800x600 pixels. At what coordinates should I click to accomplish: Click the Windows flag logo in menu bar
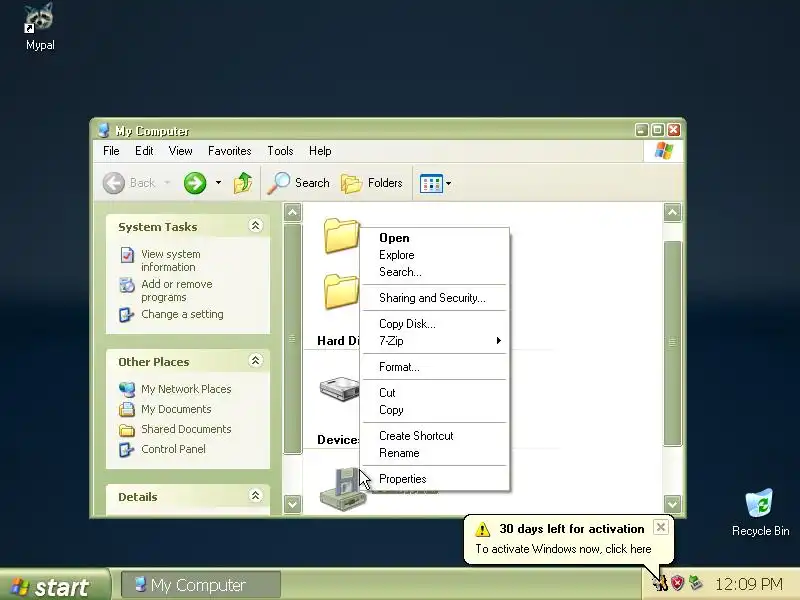(x=663, y=151)
